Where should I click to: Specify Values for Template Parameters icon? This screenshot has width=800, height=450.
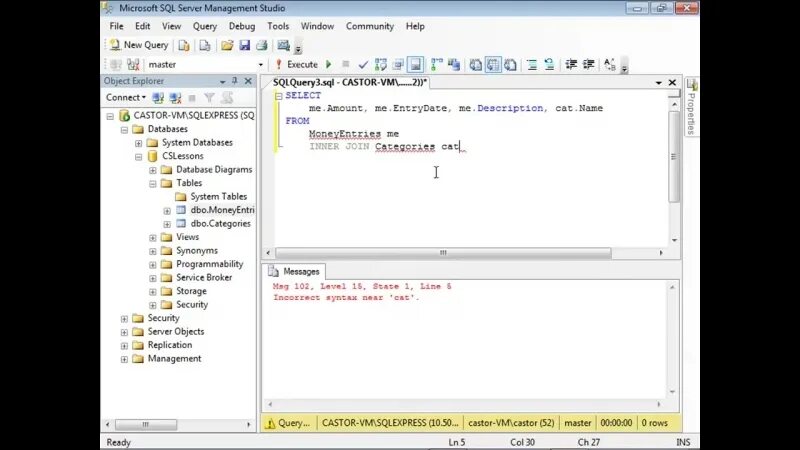(610, 64)
